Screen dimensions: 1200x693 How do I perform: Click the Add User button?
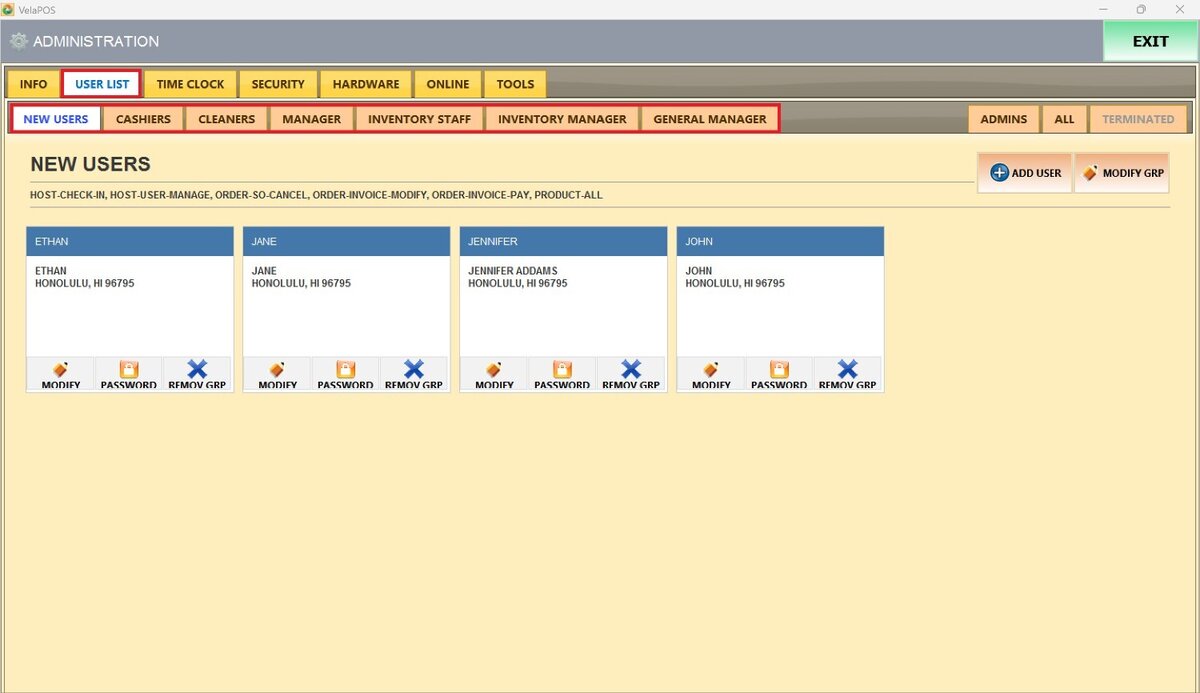(x=1025, y=173)
